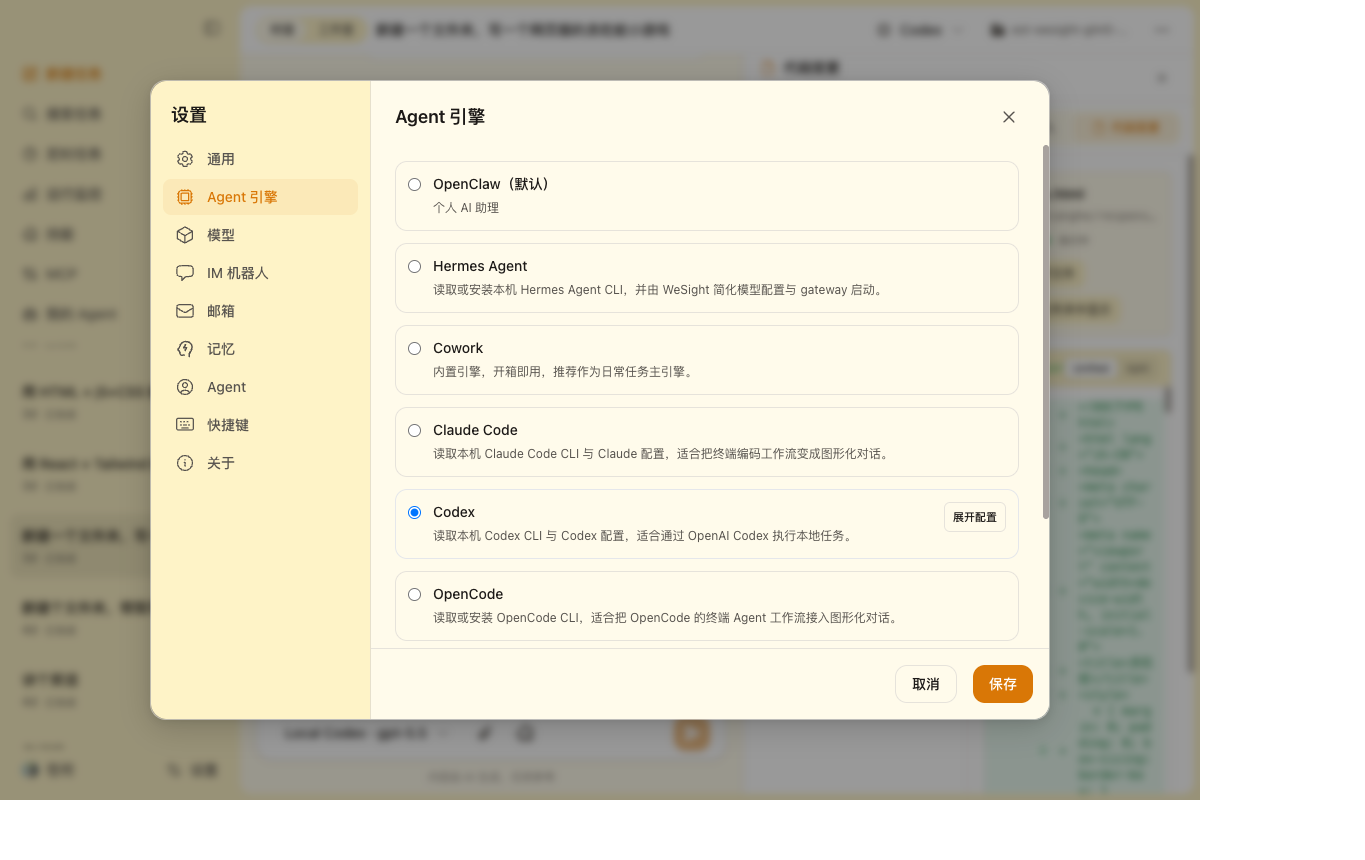Select the Codex radio button
The height and width of the screenshot is (860, 1365).
tap(414, 512)
